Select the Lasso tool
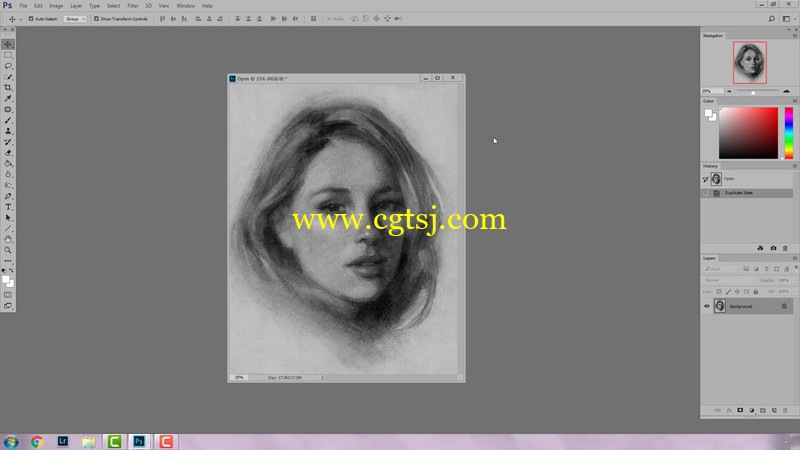Image resolution: width=800 pixels, height=450 pixels. pyautogui.click(x=8, y=66)
